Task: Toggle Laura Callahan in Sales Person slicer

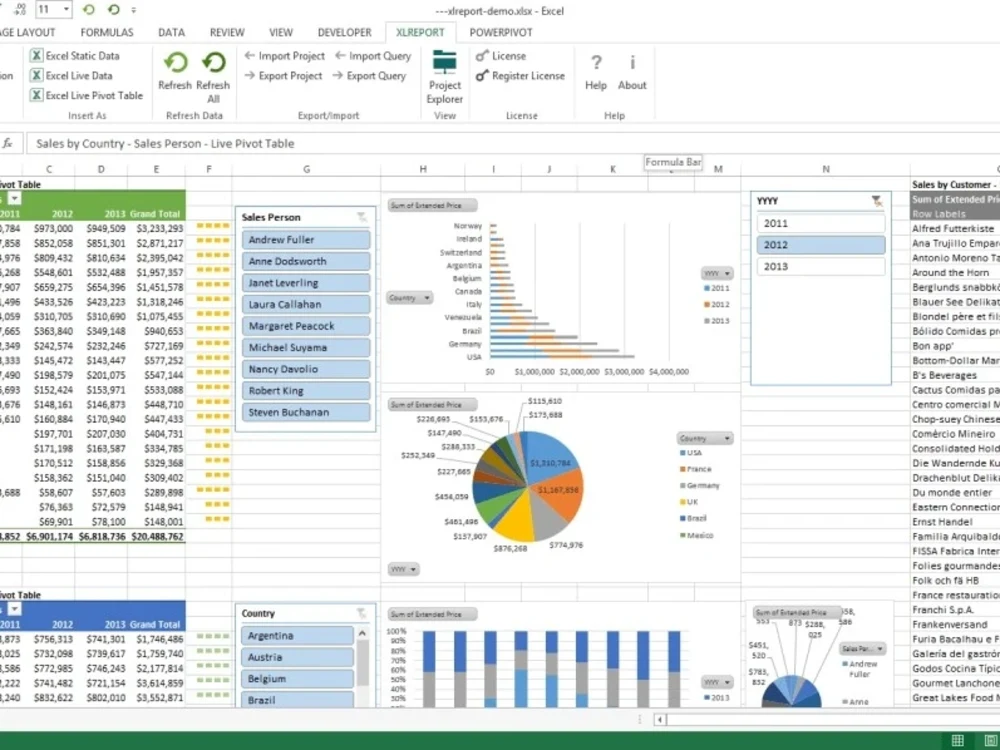Action: 305,304
